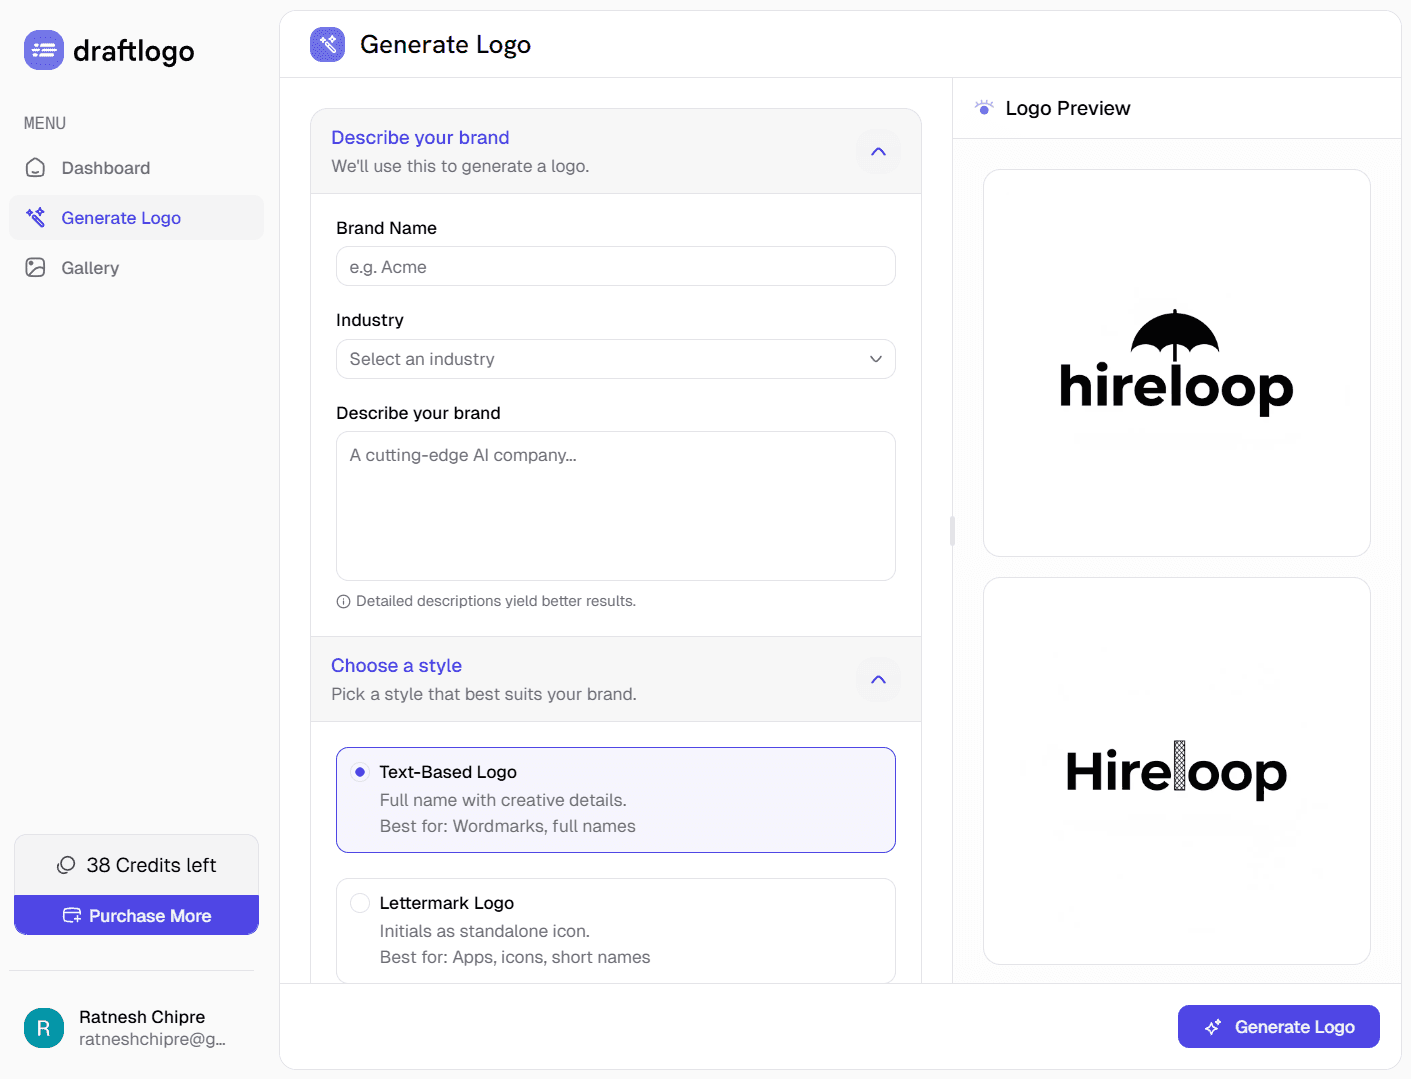Select the Text-Based Logo radio button
1411x1079 pixels.
(359, 771)
